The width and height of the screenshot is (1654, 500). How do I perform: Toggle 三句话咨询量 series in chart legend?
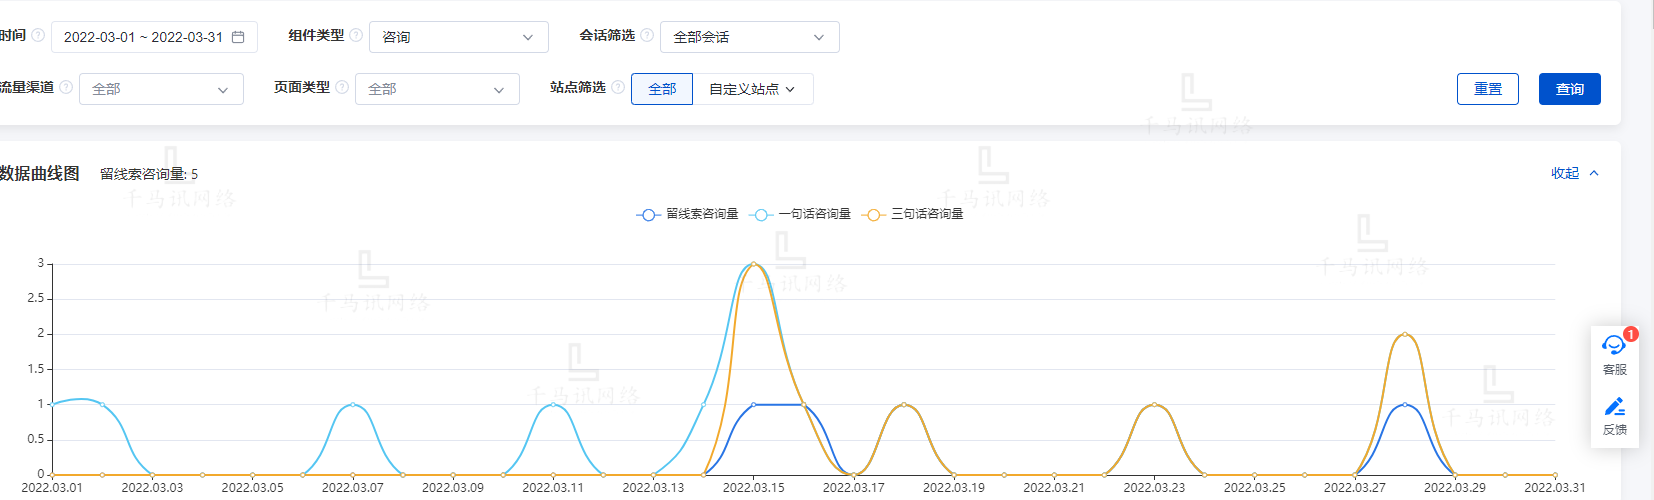tap(914, 214)
